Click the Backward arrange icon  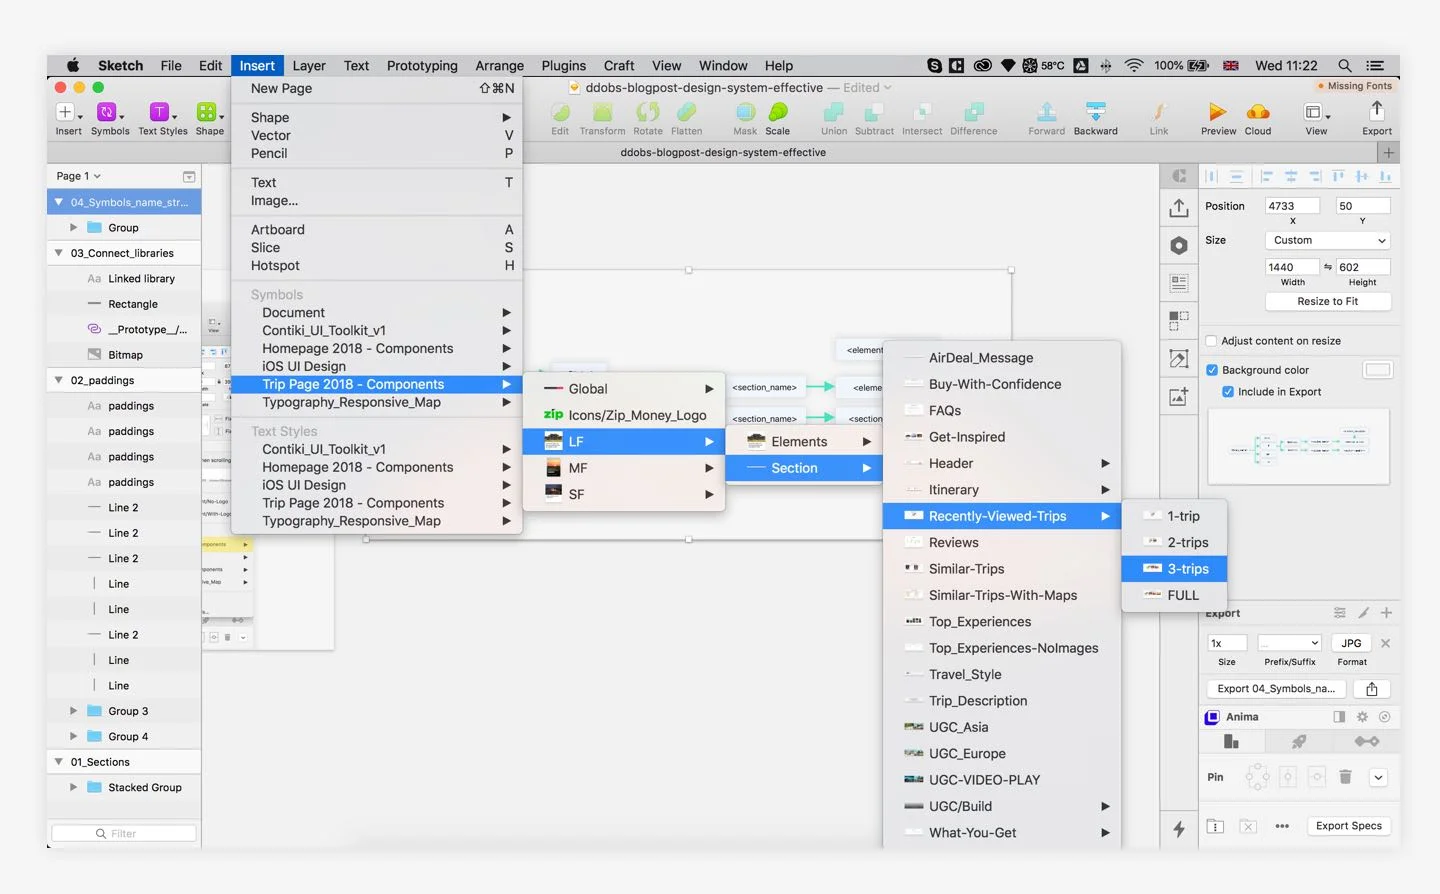click(x=1095, y=113)
